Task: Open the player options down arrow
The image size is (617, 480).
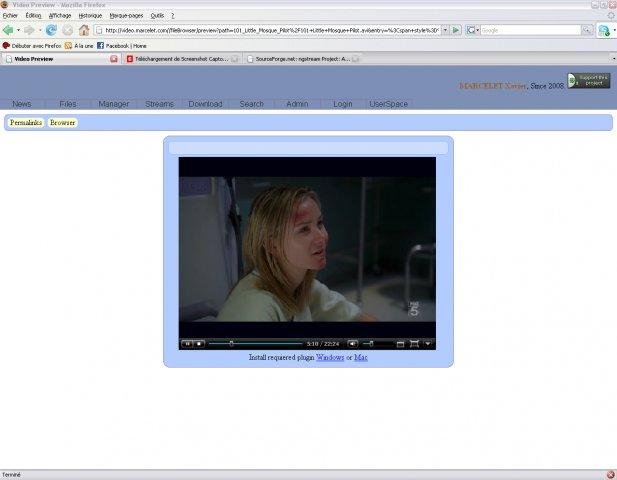Action: (x=428, y=343)
